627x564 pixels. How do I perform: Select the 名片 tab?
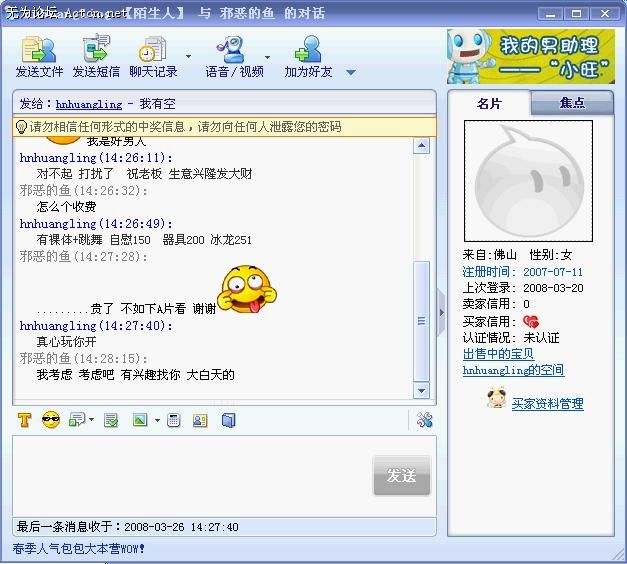489,103
